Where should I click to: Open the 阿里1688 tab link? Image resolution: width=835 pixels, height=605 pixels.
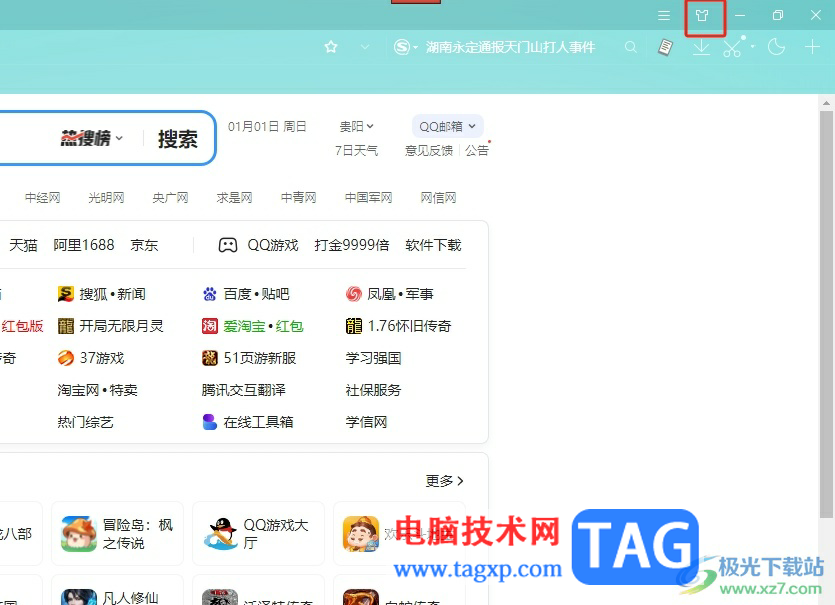(84, 245)
